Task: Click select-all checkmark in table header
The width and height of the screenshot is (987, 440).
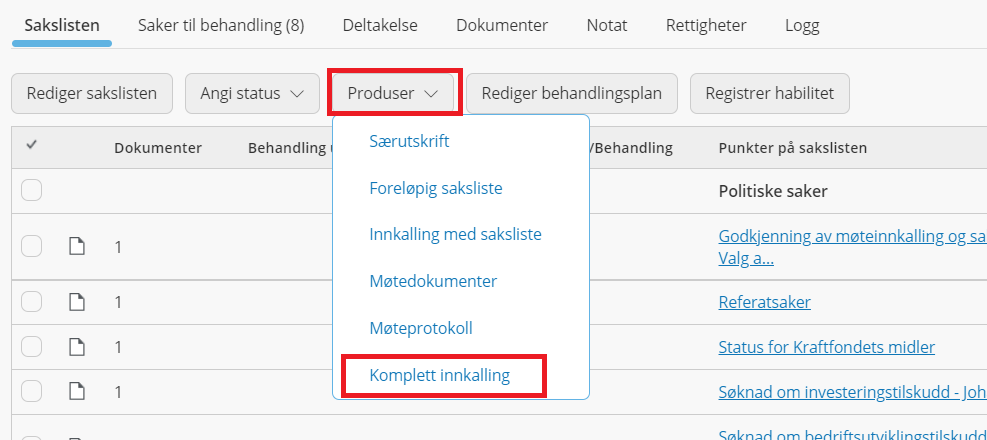Action: click(x=31, y=145)
